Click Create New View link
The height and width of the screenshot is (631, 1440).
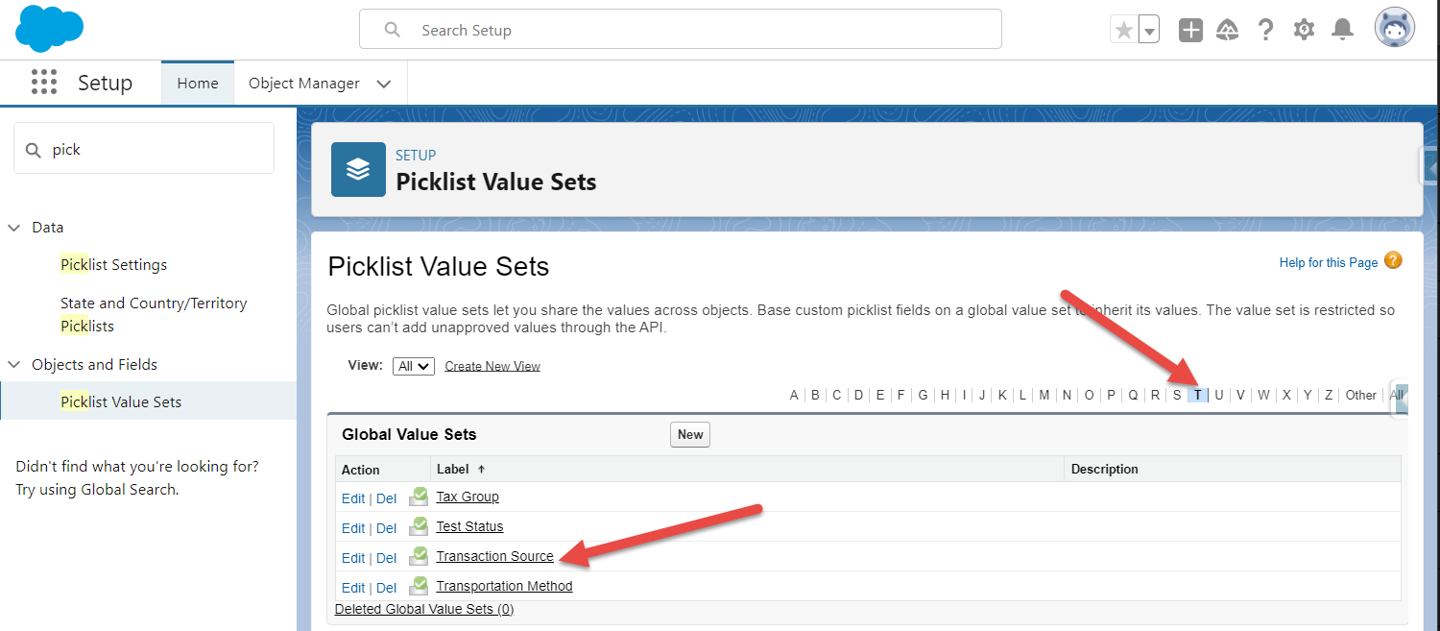[492, 366]
